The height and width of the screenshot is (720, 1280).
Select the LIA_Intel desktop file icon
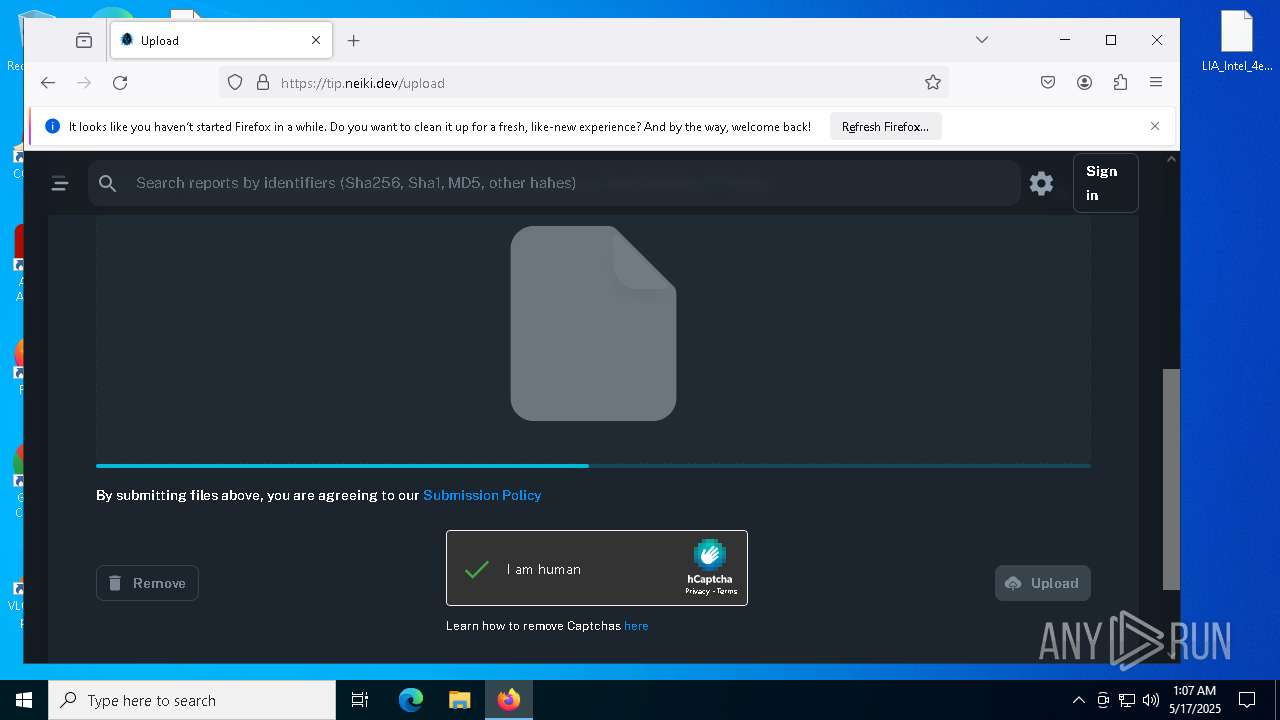click(x=1237, y=42)
